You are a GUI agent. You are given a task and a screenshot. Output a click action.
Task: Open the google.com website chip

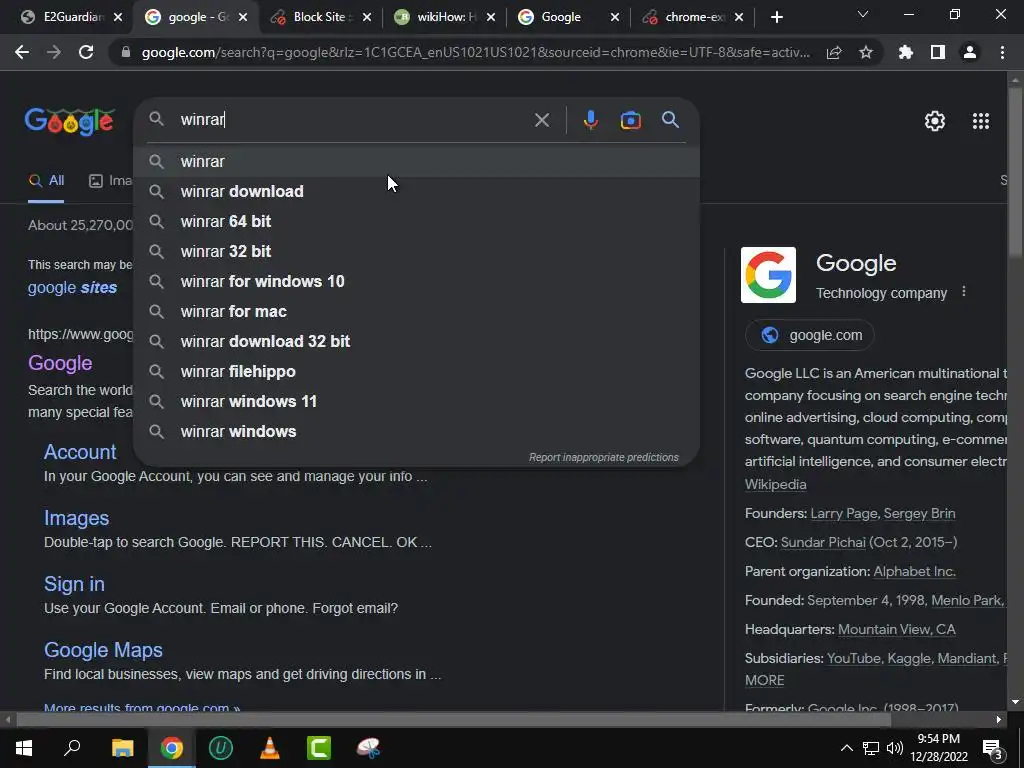click(x=810, y=335)
